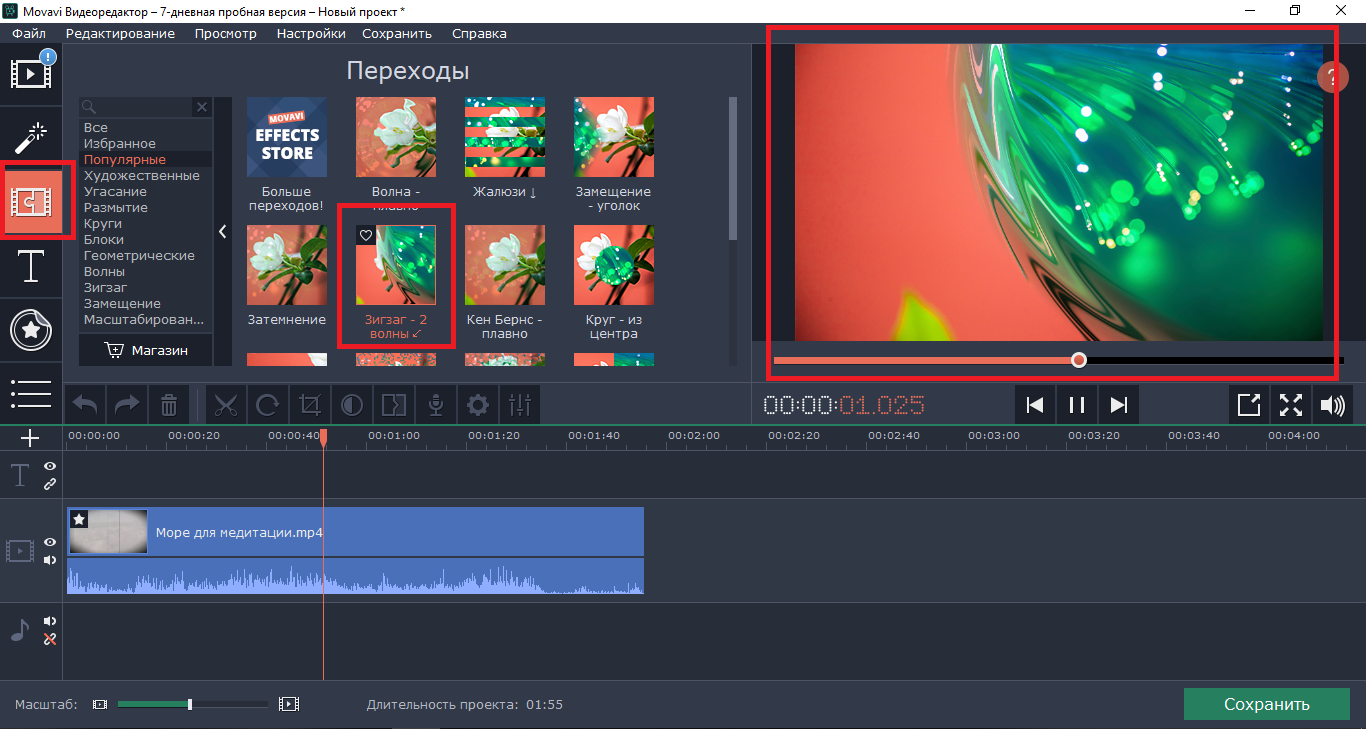
Task: Open the Магазин store button
Action: (x=146, y=350)
